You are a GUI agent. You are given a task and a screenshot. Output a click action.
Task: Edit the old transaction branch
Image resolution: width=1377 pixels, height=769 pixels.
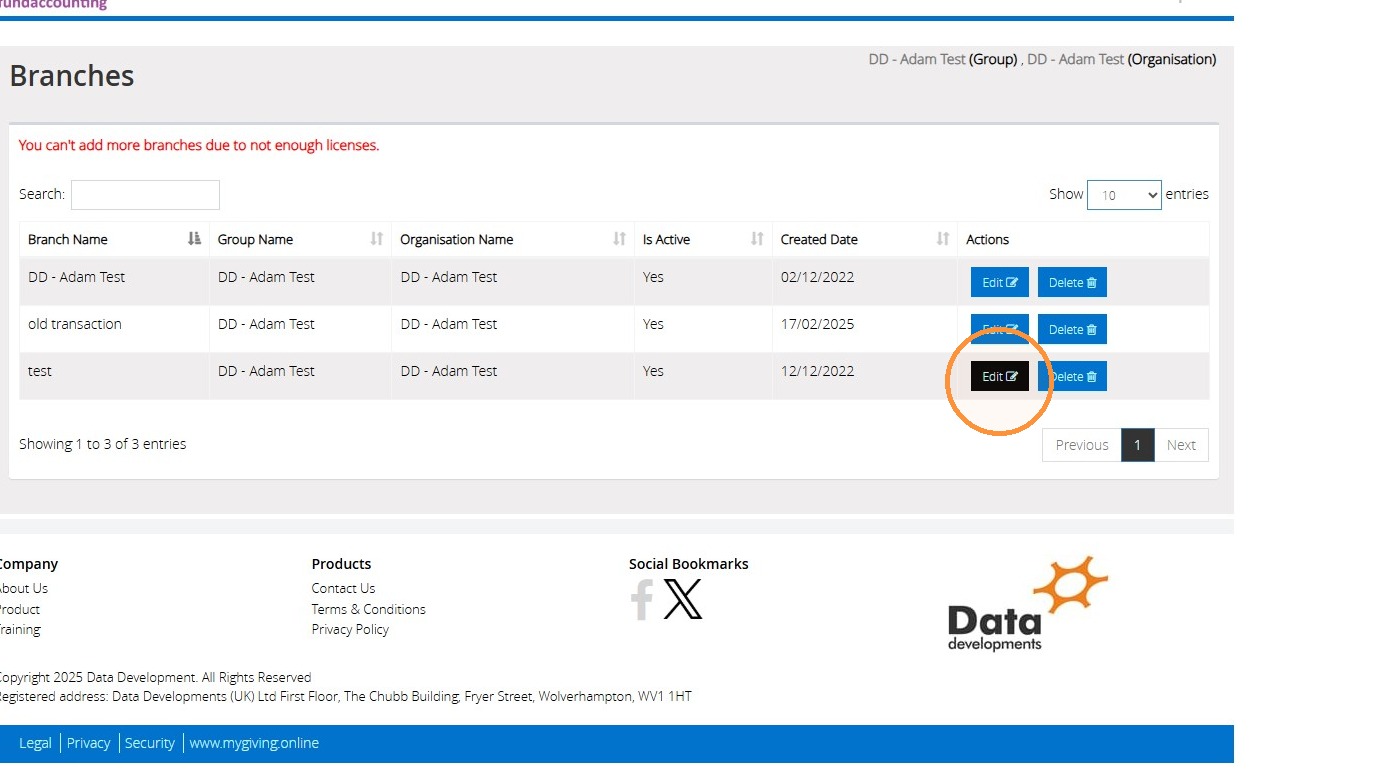pyautogui.click(x=1000, y=329)
